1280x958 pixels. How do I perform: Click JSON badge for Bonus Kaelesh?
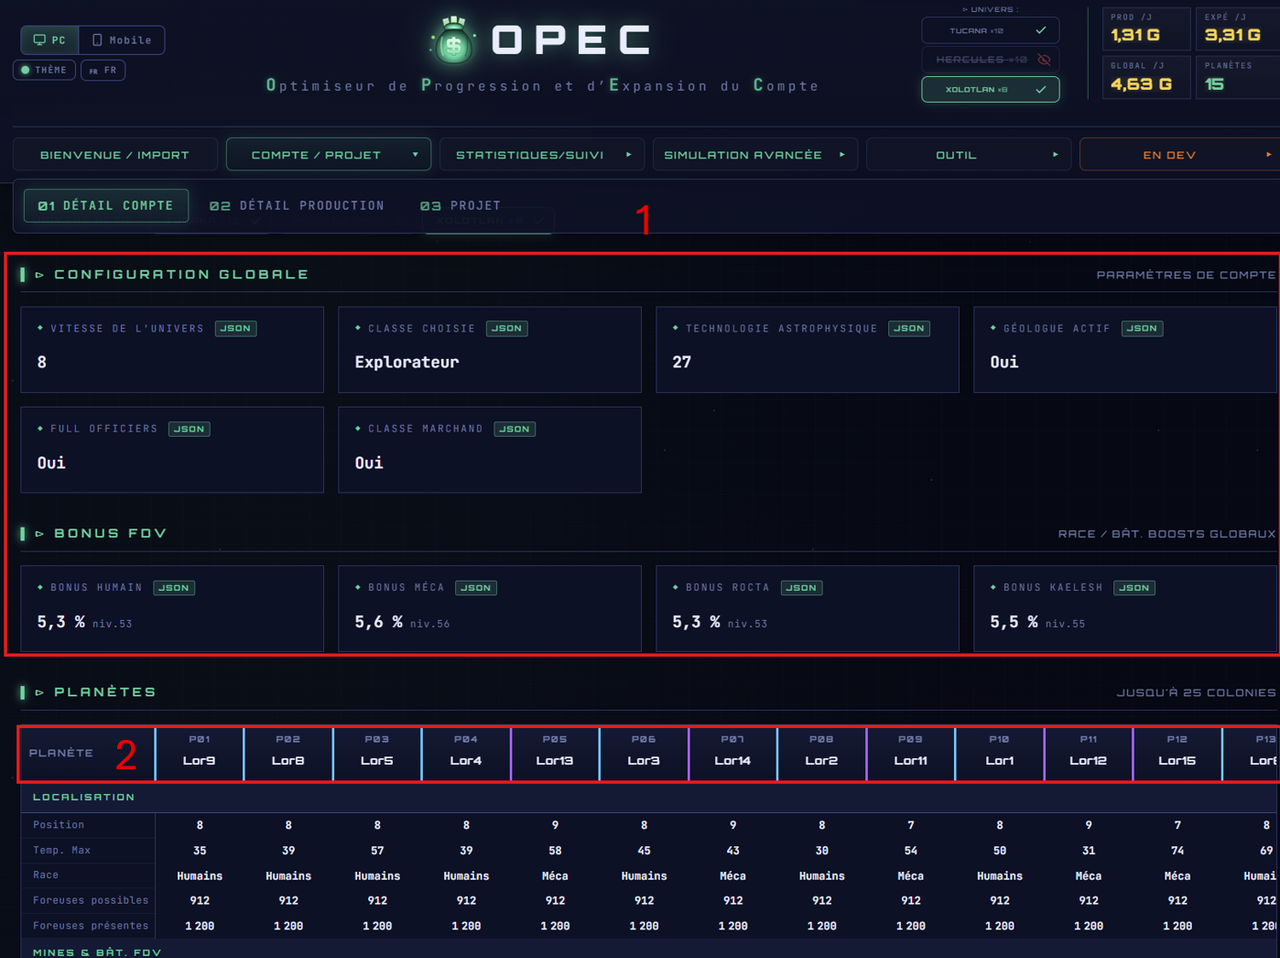1135,588
